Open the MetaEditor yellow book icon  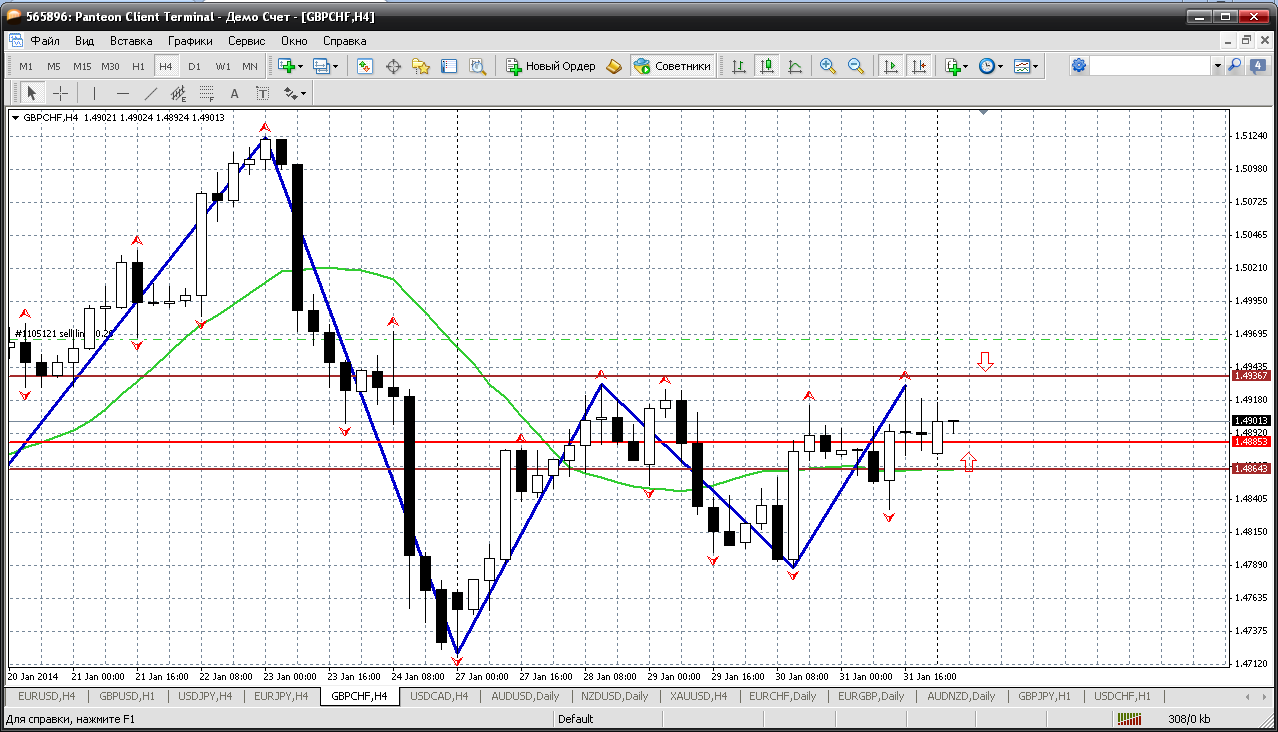(614, 66)
